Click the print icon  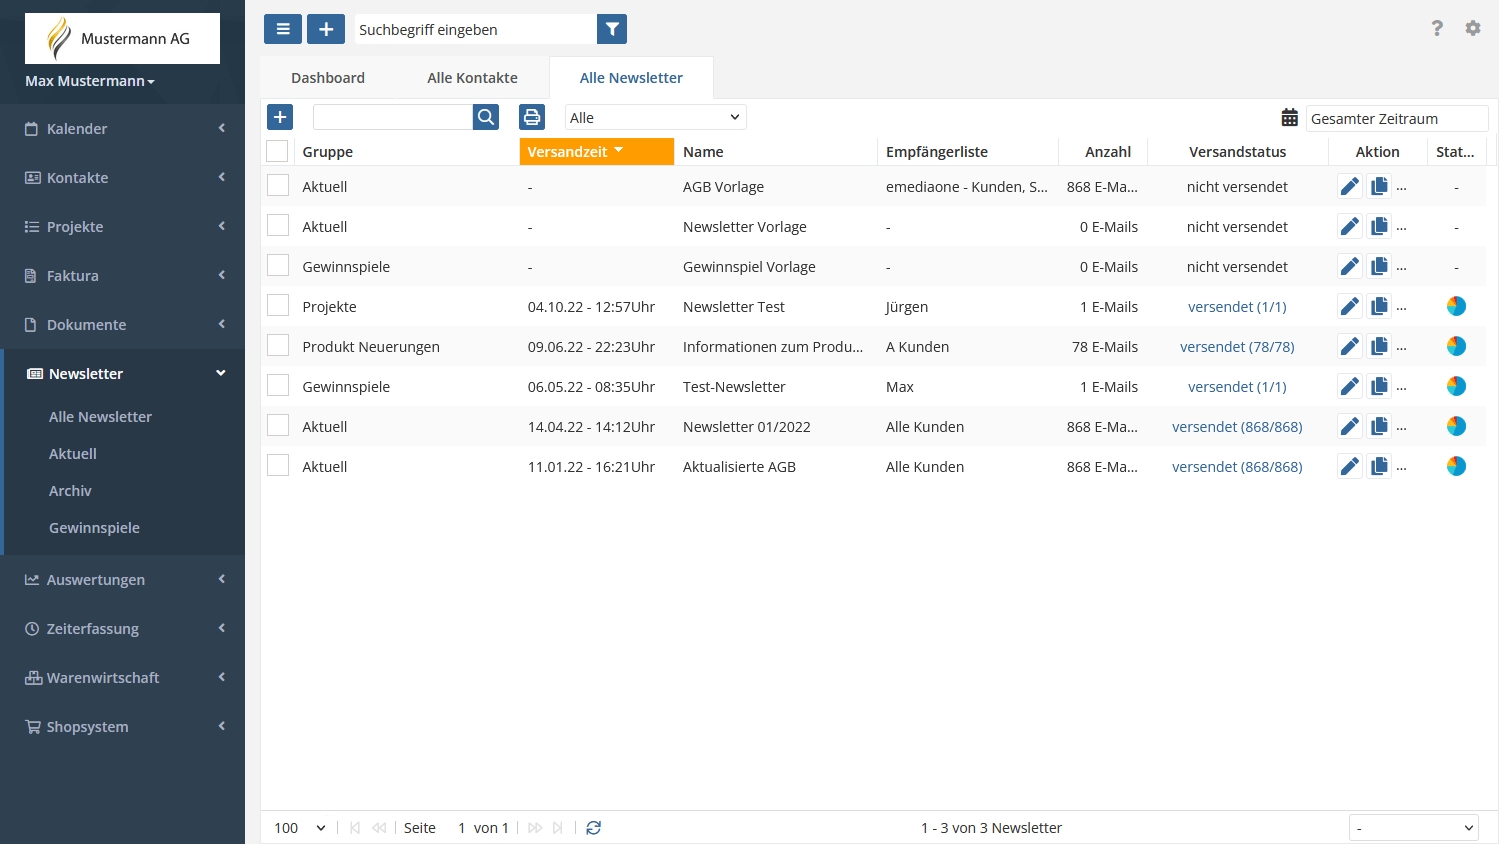532,117
